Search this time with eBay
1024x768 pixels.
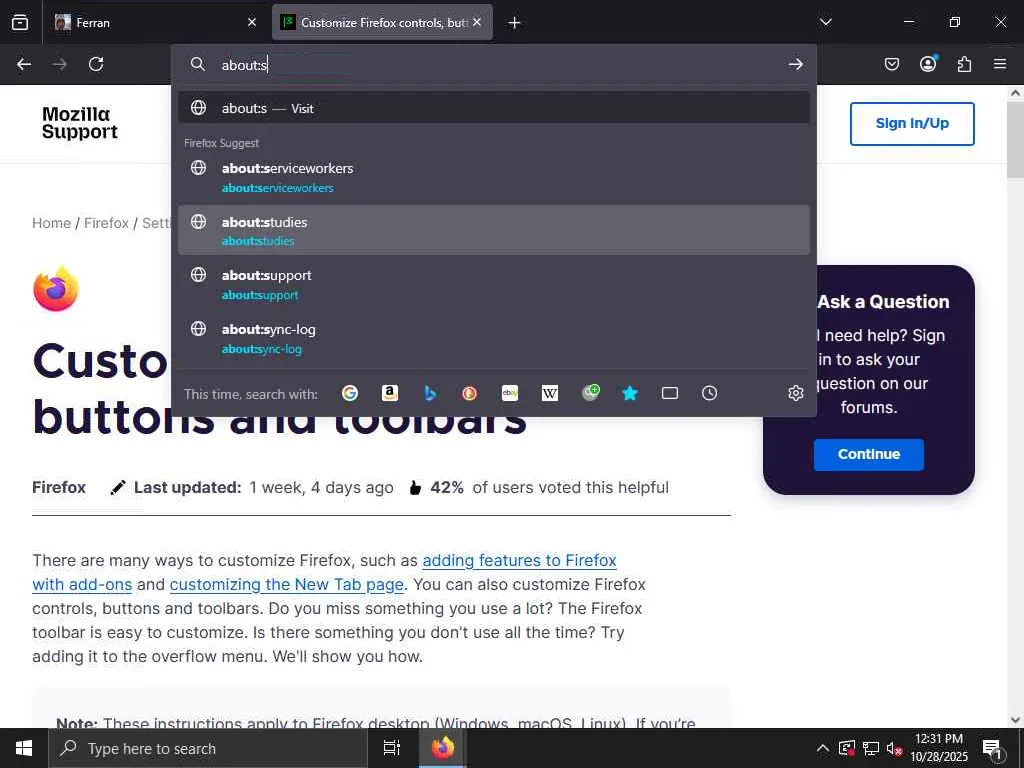pos(510,393)
